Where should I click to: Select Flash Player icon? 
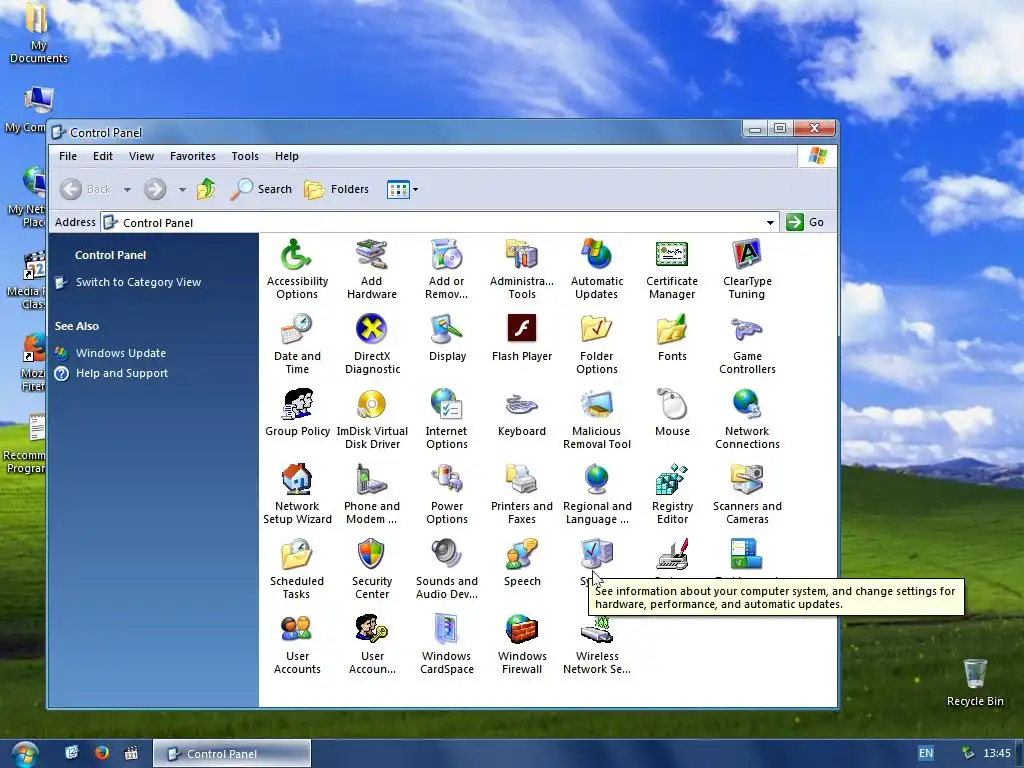click(522, 338)
